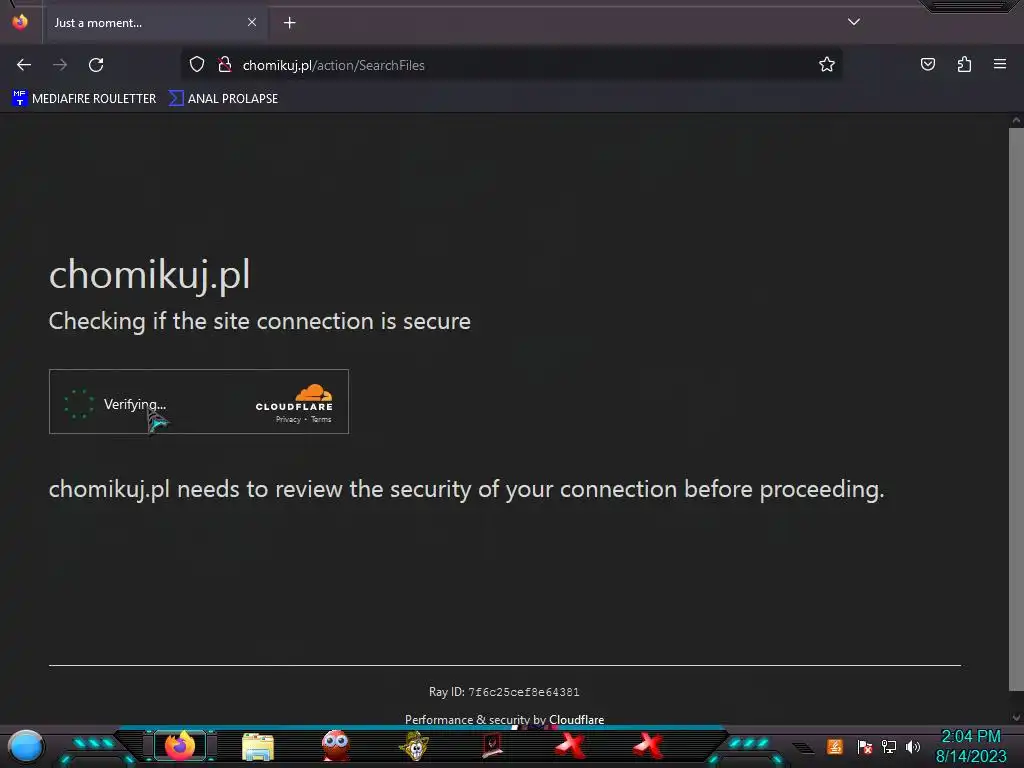The height and width of the screenshot is (768, 1024).
Task: Click the Cloudflare logo in verification box
Action: pos(294,398)
